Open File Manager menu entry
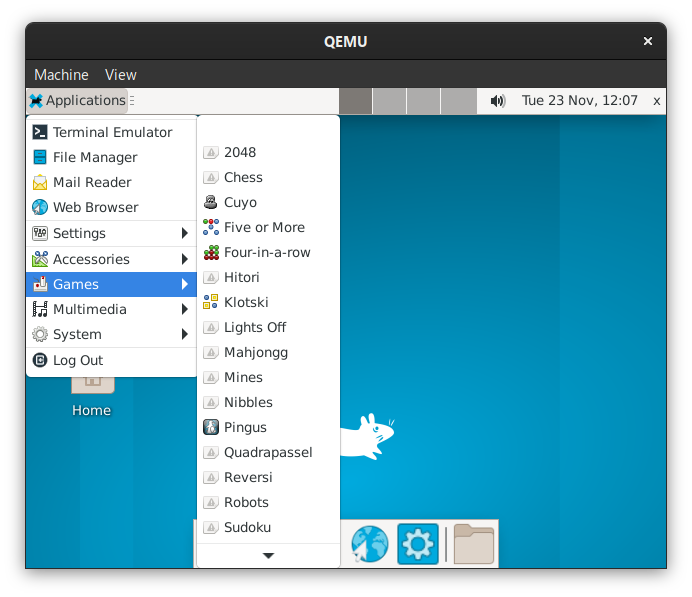Image resolution: width=692 pixels, height=597 pixels. [x=112, y=158]
